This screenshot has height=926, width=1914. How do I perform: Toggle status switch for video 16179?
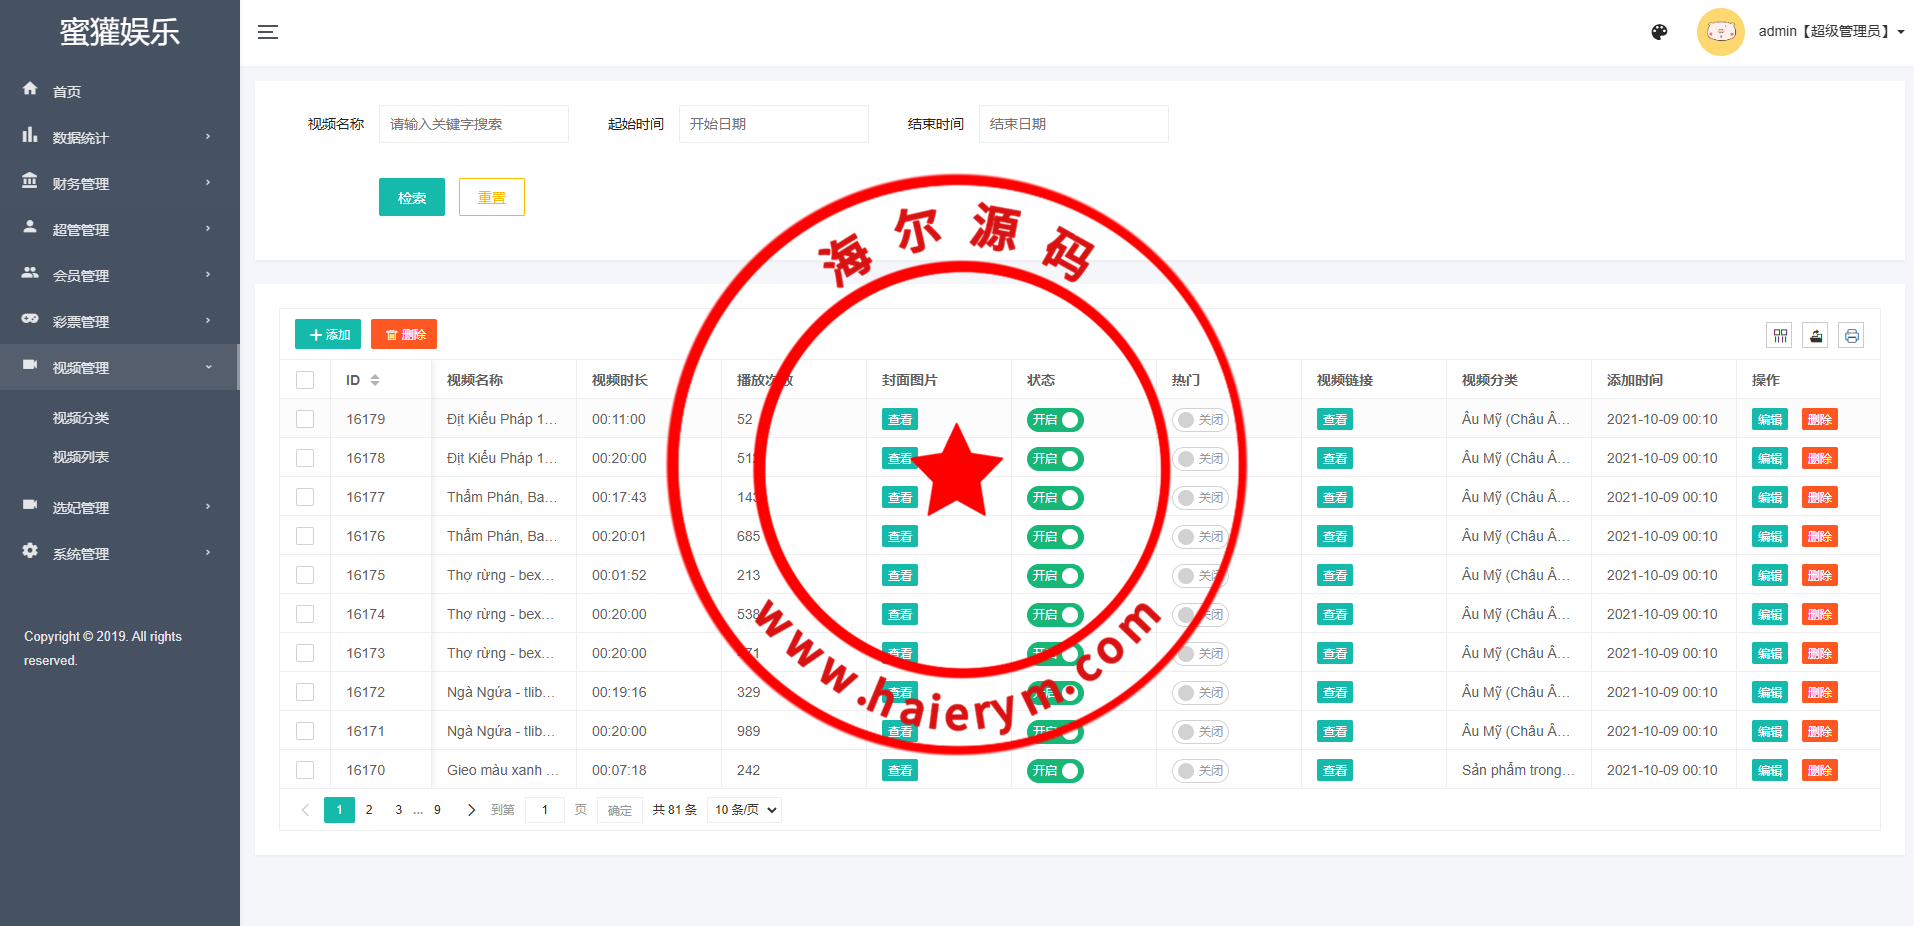pyautogui.click(x=1055, y=420)
